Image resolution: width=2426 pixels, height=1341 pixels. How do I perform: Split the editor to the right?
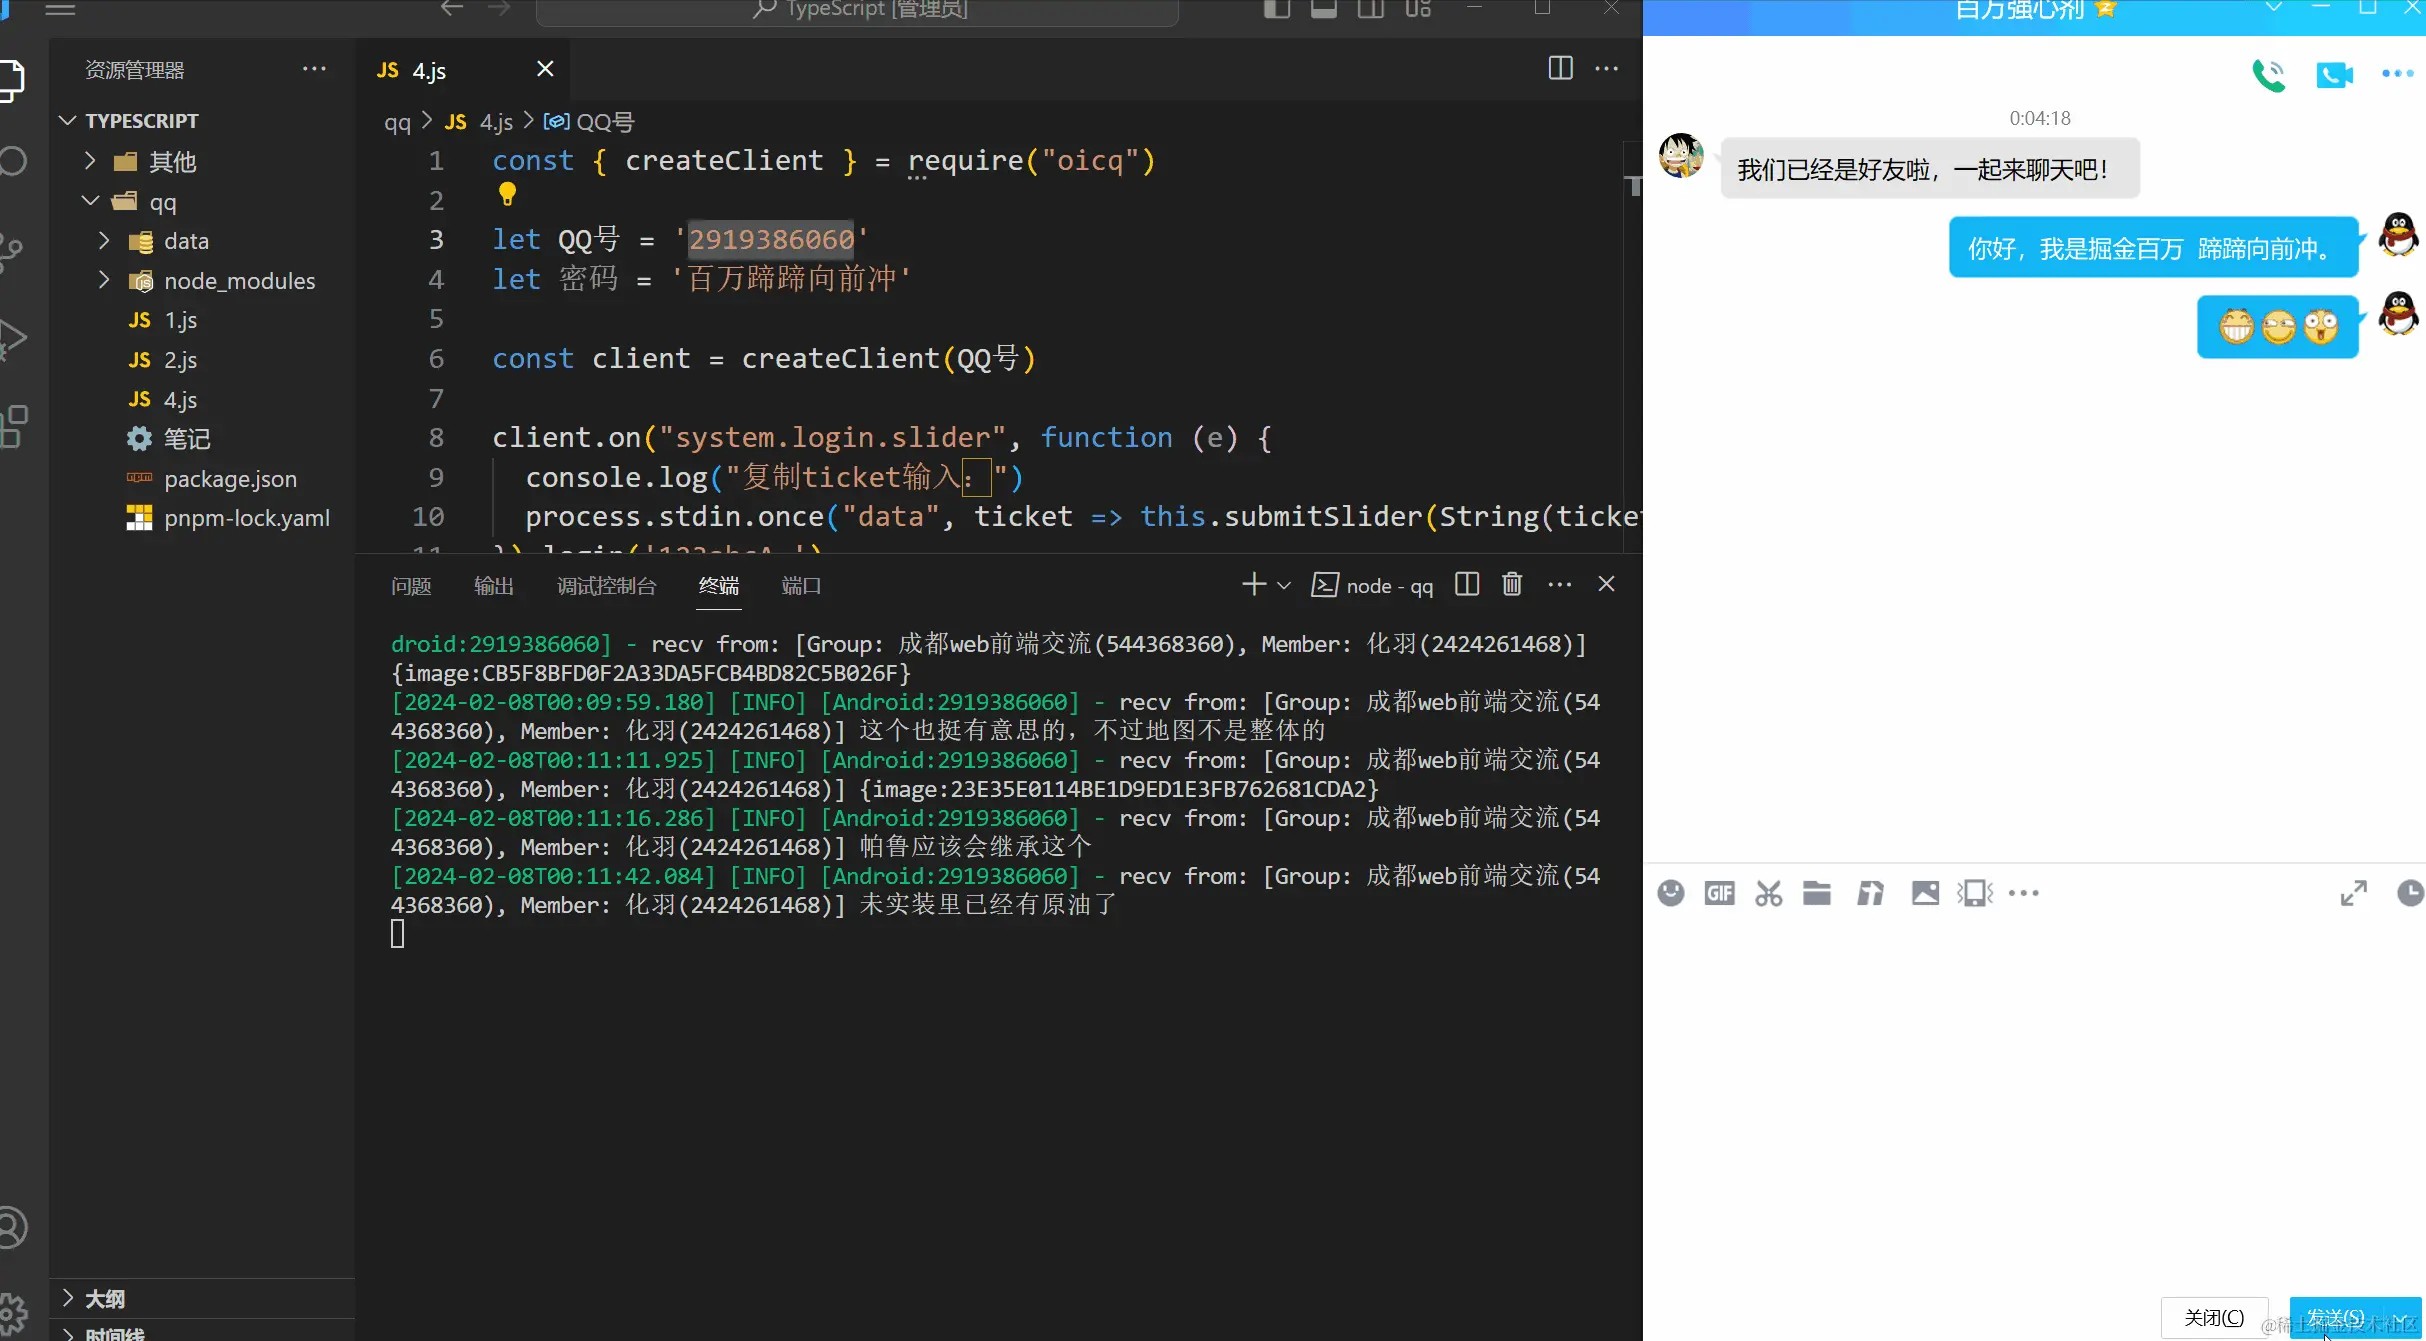pos(1560,69)
